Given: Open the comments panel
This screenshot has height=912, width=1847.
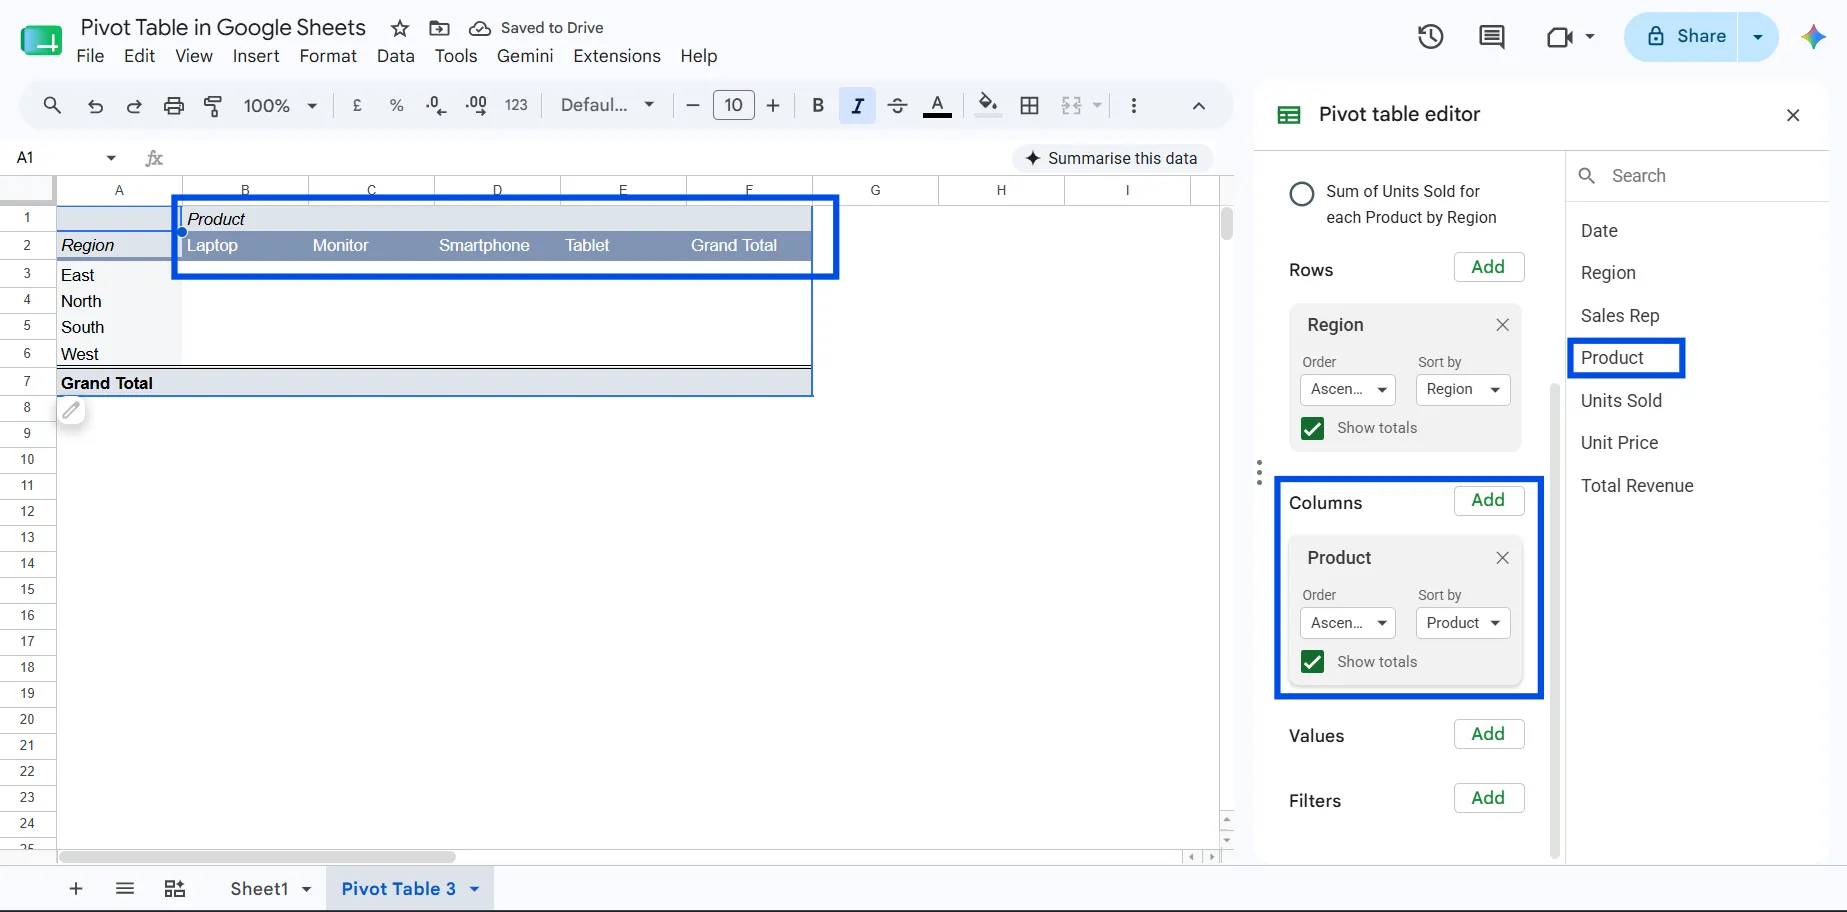Looking at the screenshot, I should click(1492, 37).
